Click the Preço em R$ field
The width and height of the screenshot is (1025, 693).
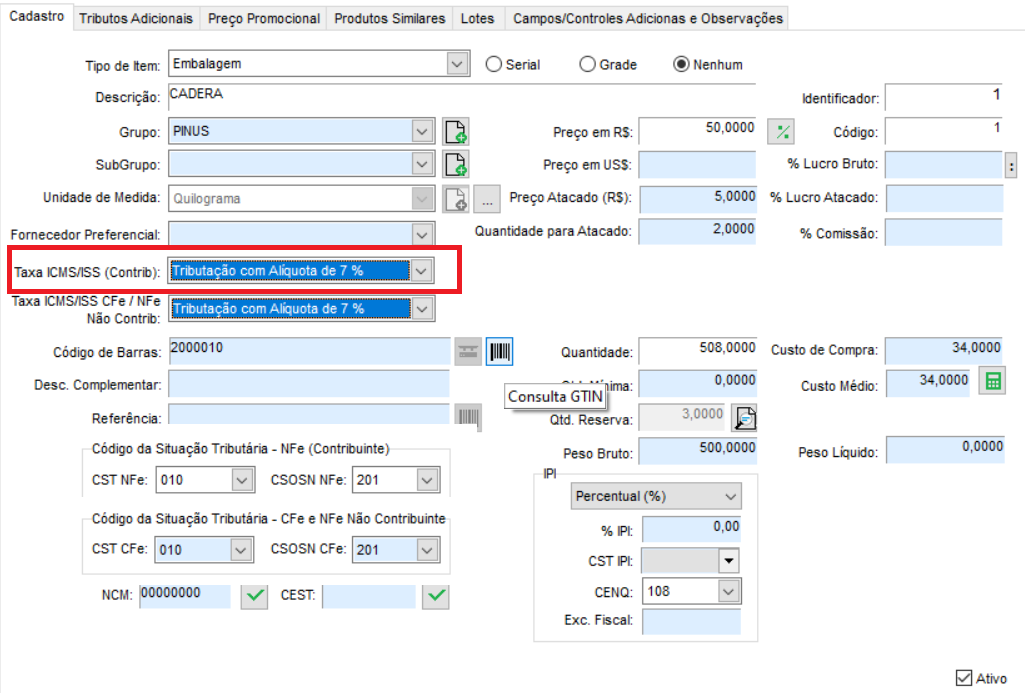(x=697, y=131)
